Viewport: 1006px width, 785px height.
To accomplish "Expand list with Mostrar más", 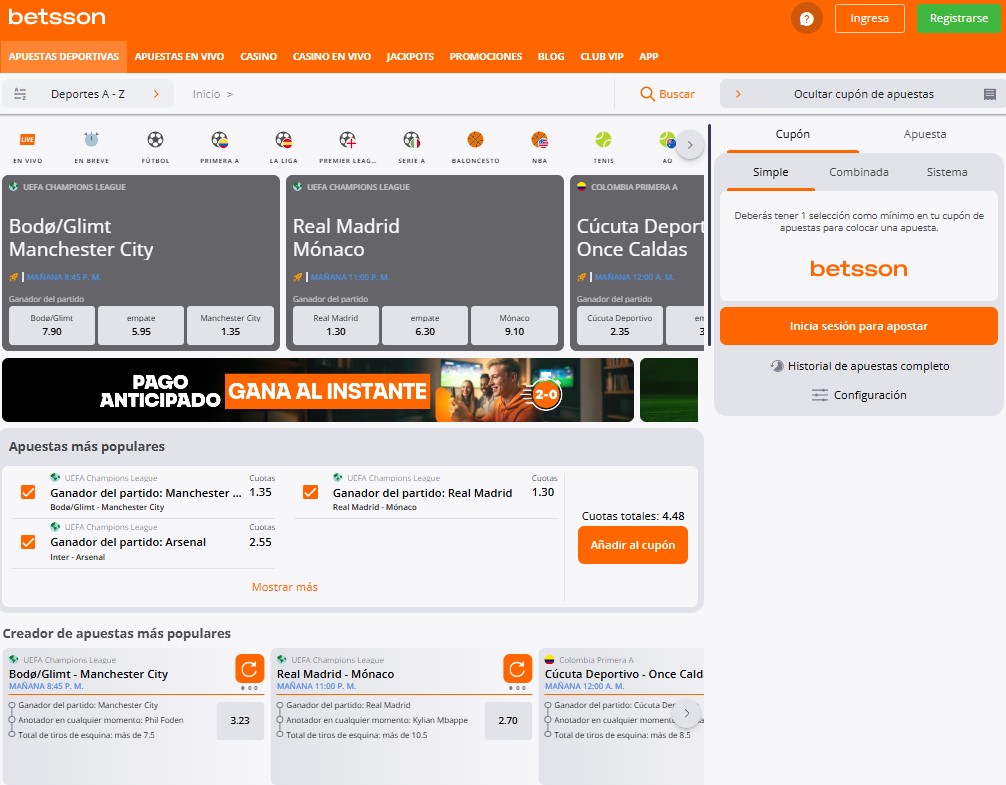I will click(284, 587).
